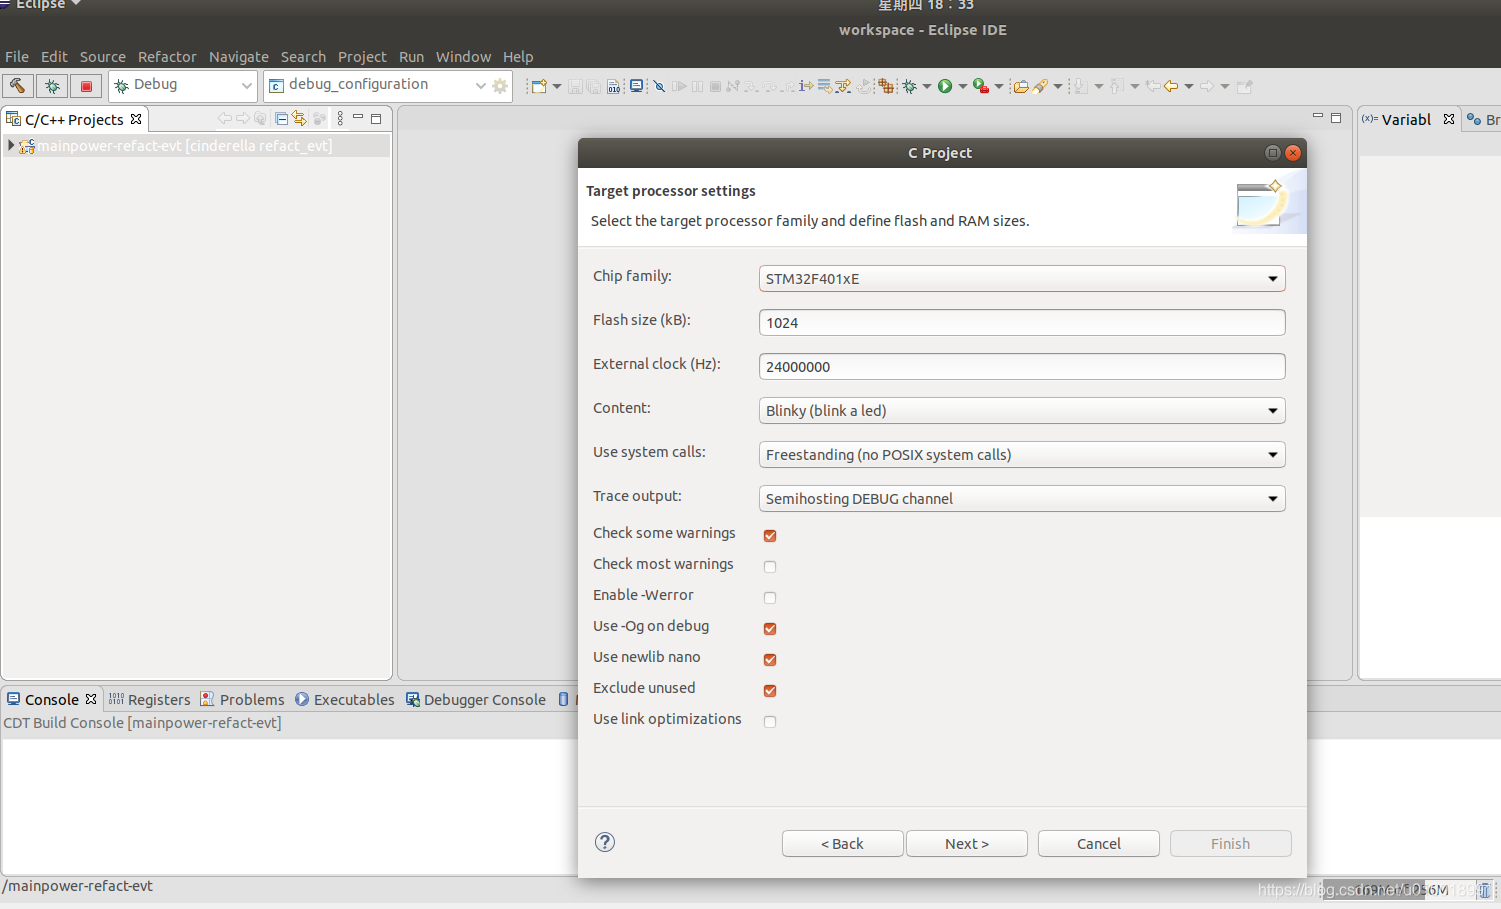This screenshot has height=909, width=1501.
Task: Minimize the editor area pane
Action: (1317, 117)
